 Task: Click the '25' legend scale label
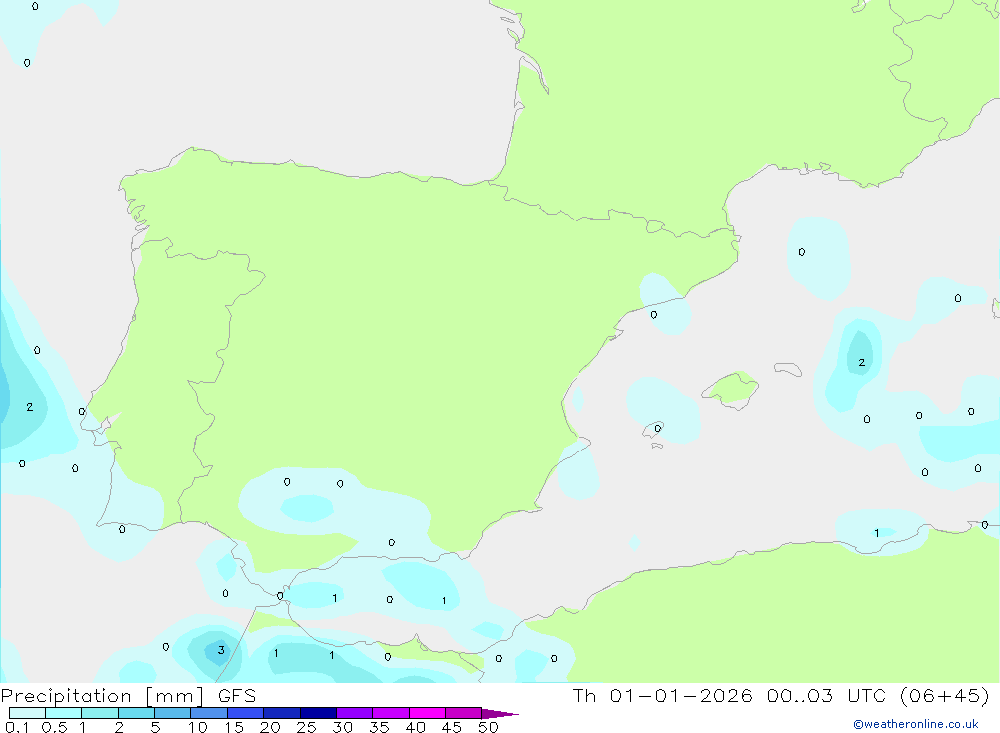[306, 727]
